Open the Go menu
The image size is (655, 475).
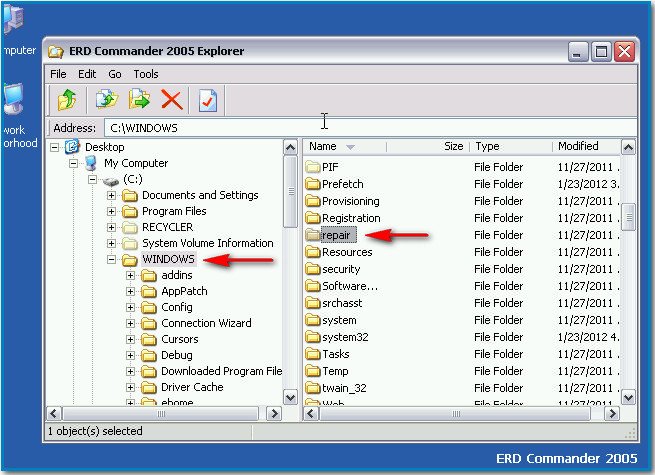[x=115, y=74]
